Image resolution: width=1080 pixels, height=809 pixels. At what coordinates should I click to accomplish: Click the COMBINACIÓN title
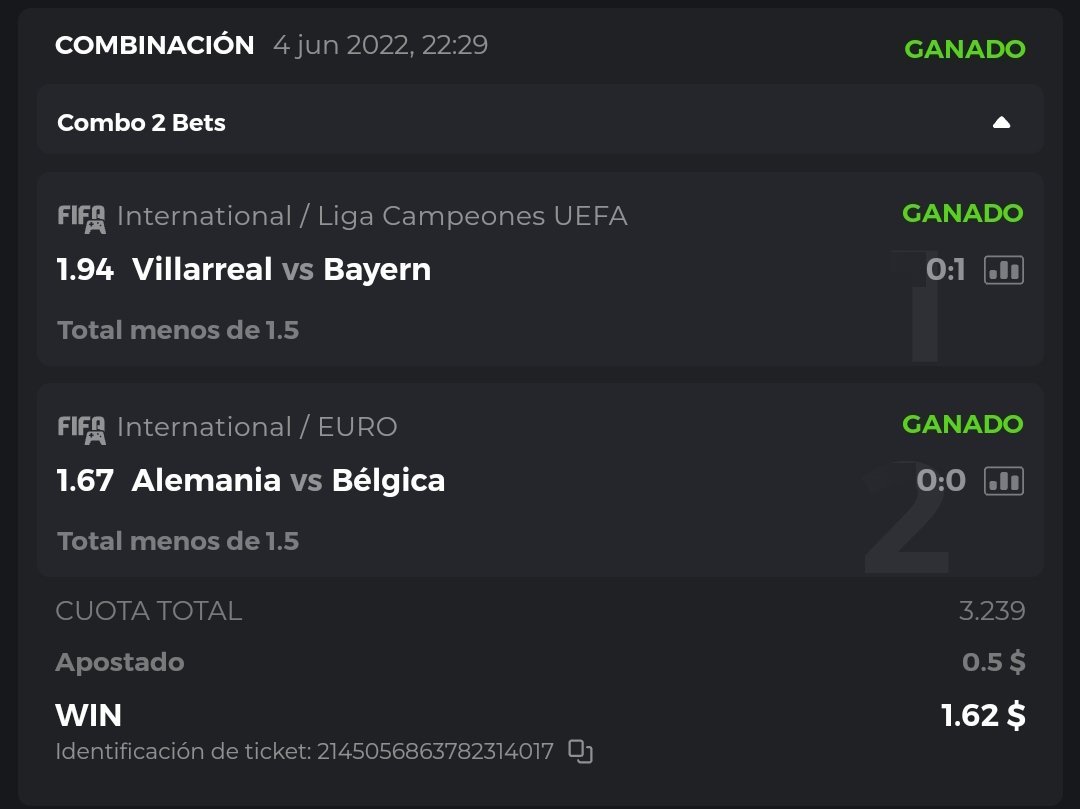point(155,45)
